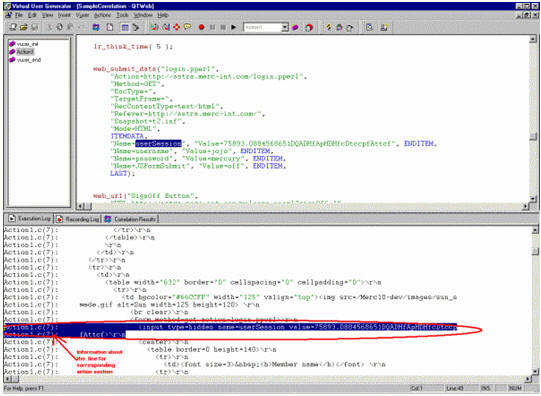Viewport: 541px width, 396px height.
Task: Select Action1 in the script tree
Action: point(25,52)
